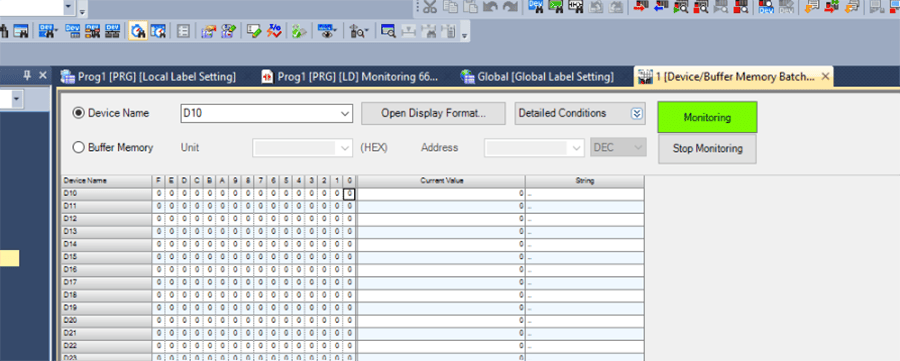Open Find Contact or Coil binoculars icon
This screenshot has width=900, height=361.
coord(576,7)
